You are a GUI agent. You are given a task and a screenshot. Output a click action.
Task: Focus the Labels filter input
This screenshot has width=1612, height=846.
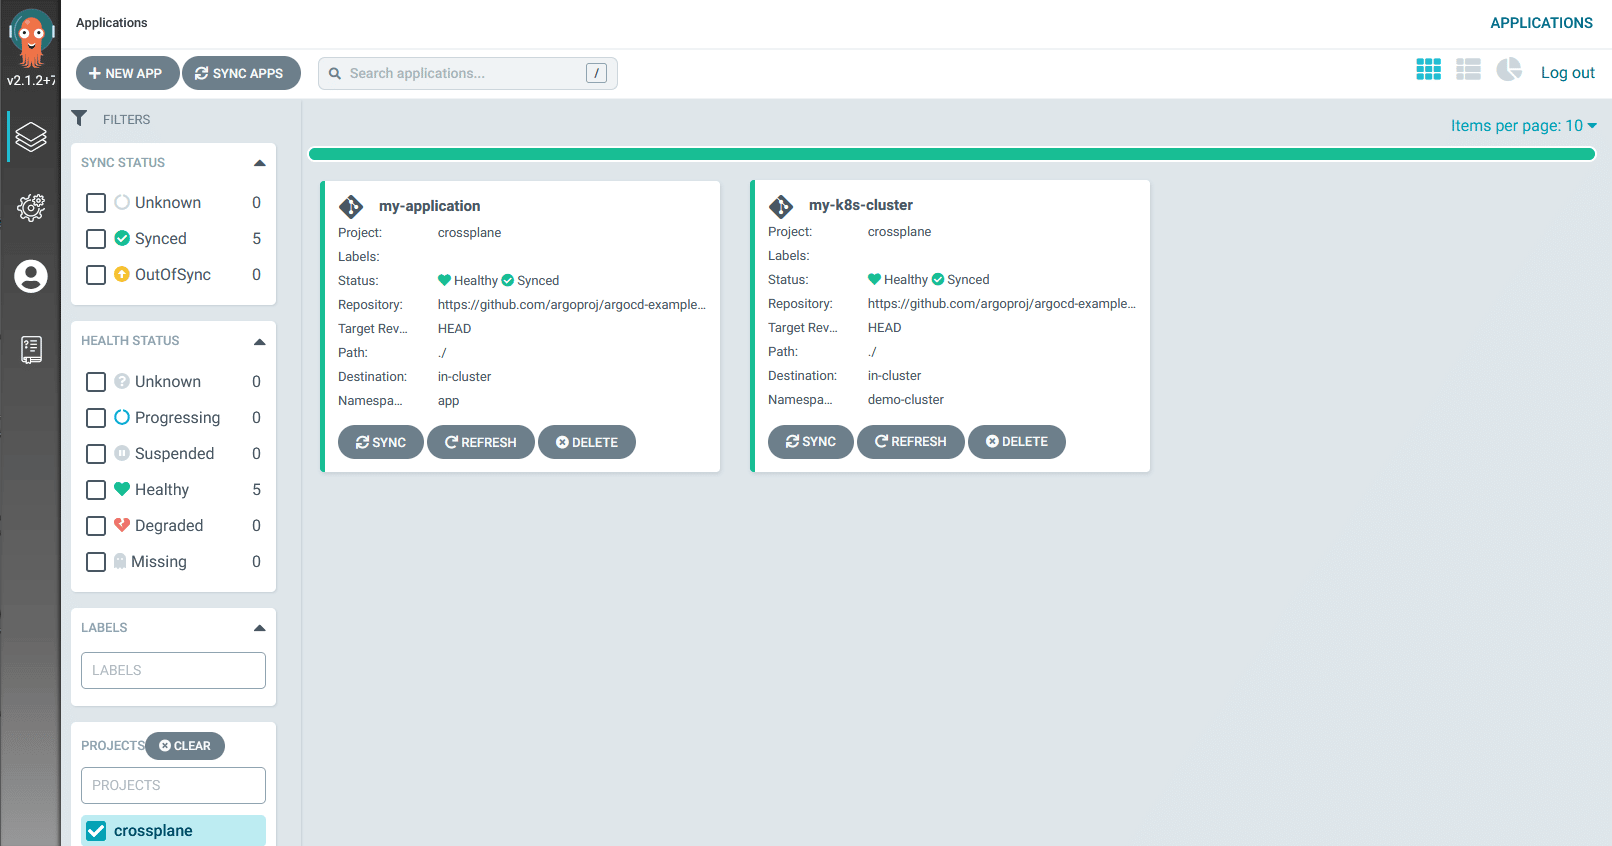pyautogui.click(x=173, y=670)
